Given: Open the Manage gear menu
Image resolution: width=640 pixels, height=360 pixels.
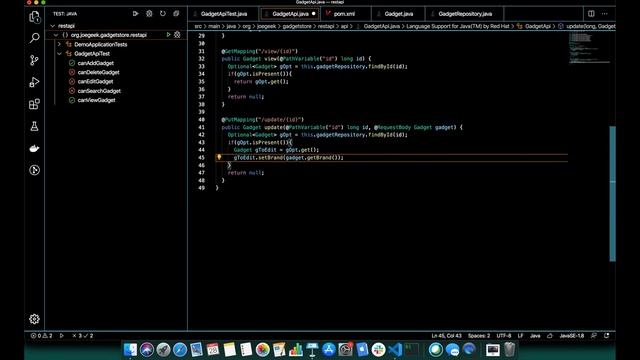Looking at the screenshot, I should [34, 319].
